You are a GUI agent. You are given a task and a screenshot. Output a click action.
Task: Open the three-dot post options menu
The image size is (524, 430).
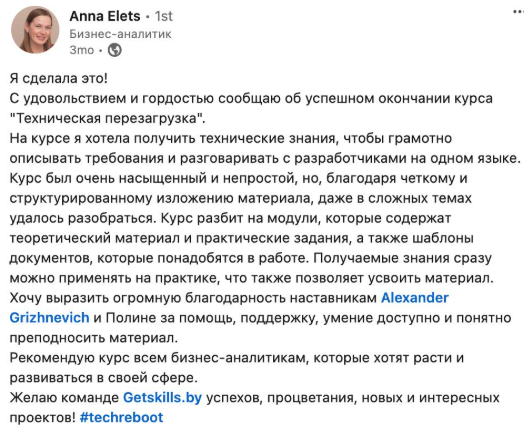pyautogui.click(x=518, y=12)
